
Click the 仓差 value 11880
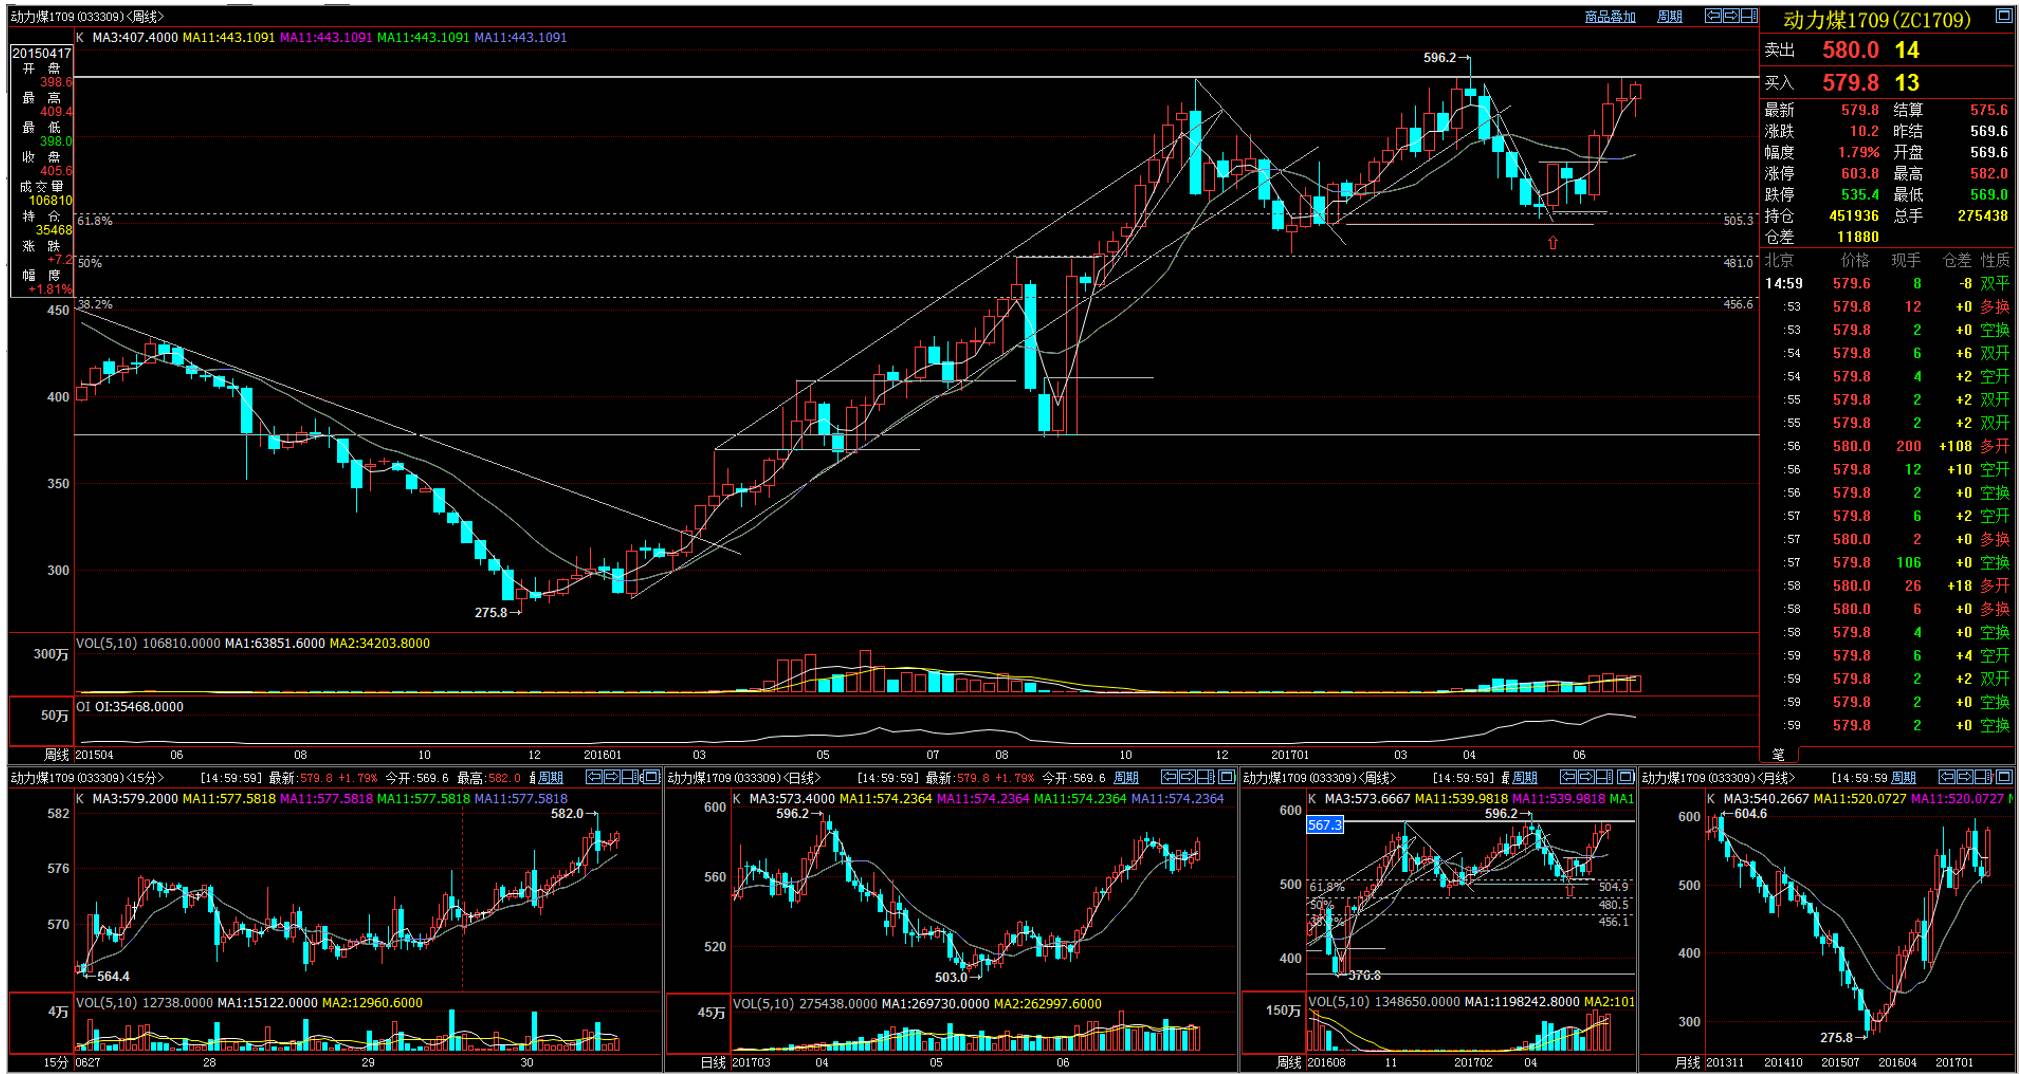click(x=1858, y=237)
